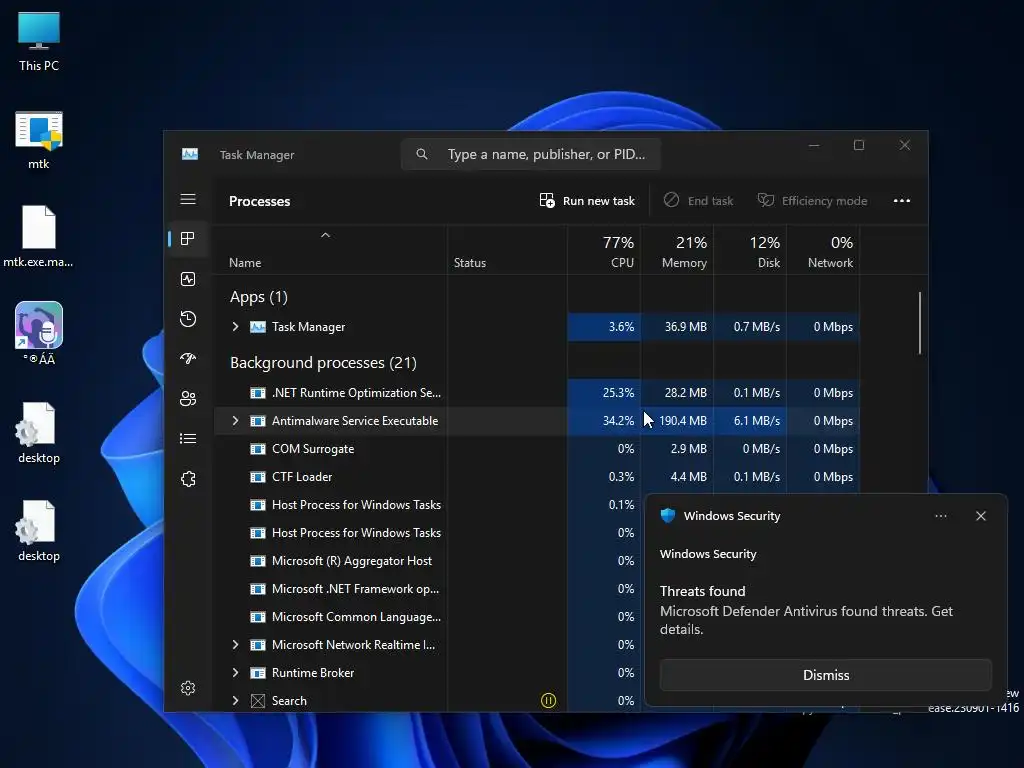Expand the Runtime Broker row
1024x768 pixels.
pos(236,673)
